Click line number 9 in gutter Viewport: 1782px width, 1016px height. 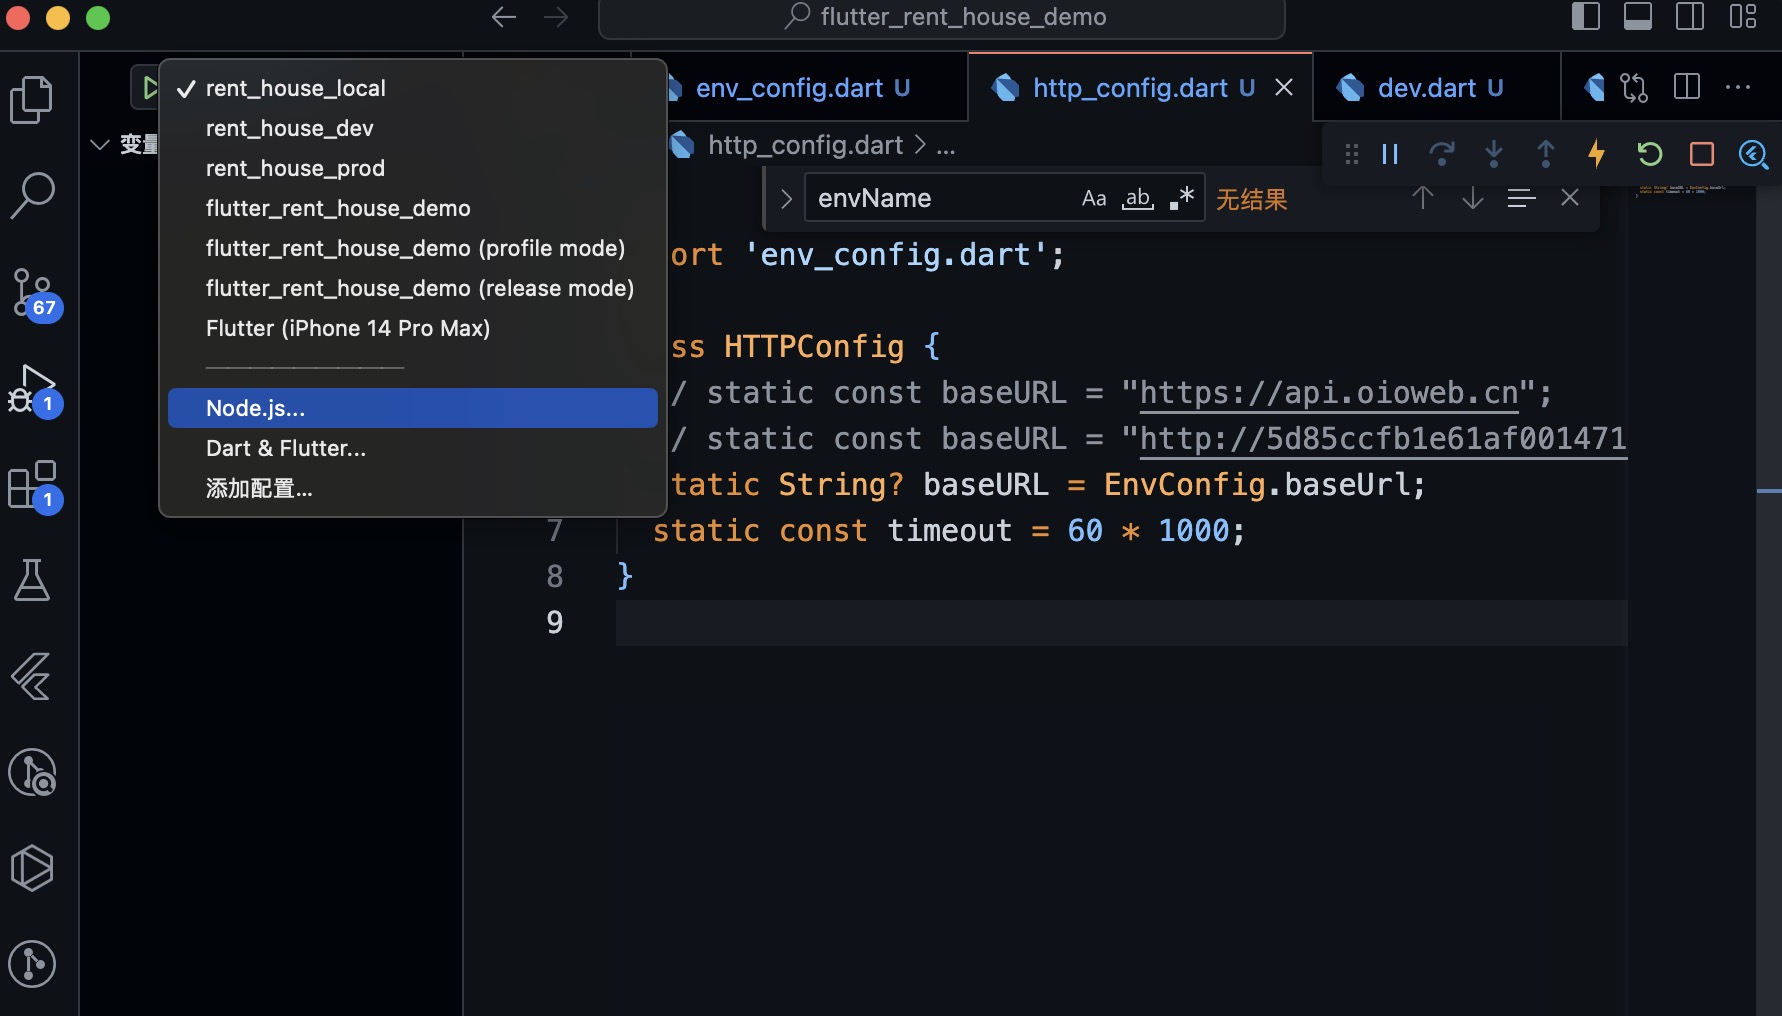tap(555, 622)
